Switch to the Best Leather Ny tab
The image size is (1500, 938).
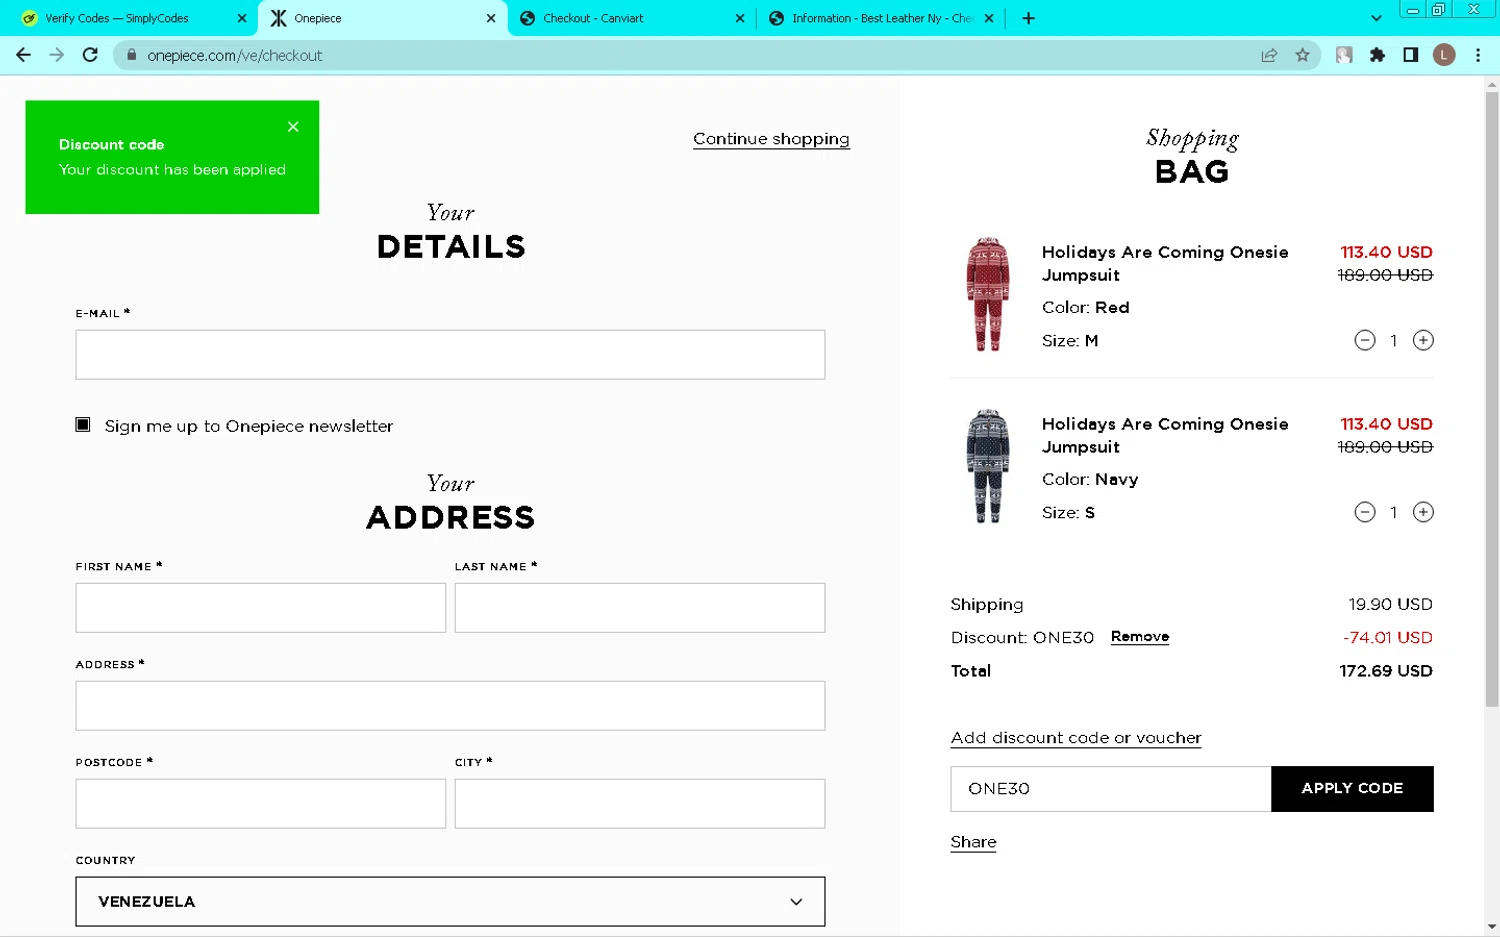(x=880, y=18)
